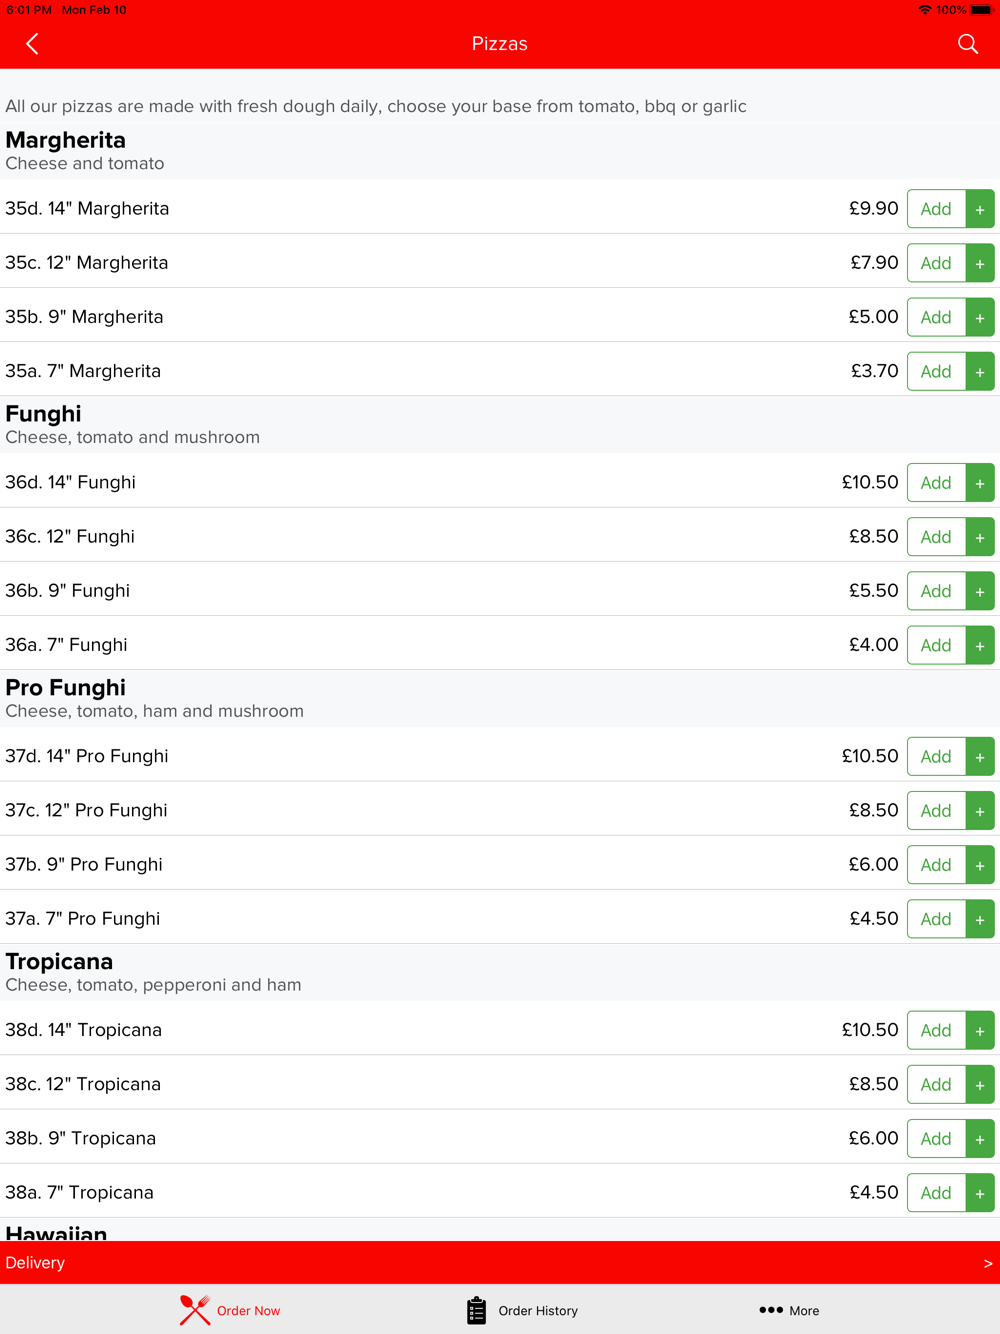This screenshot has width=1000, height=1334.
Task: Add 9" Tropicana to order
Action: click(936, 1139)
